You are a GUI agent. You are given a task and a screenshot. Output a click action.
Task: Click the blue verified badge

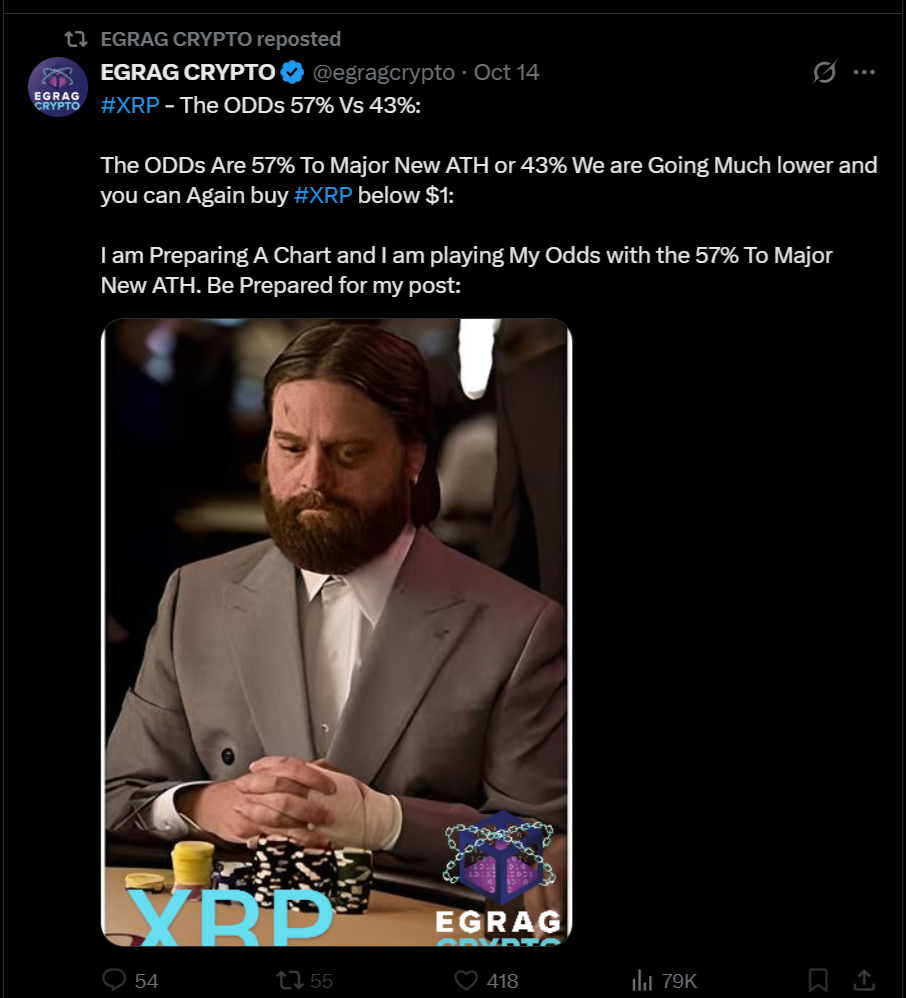click(292, 73)
